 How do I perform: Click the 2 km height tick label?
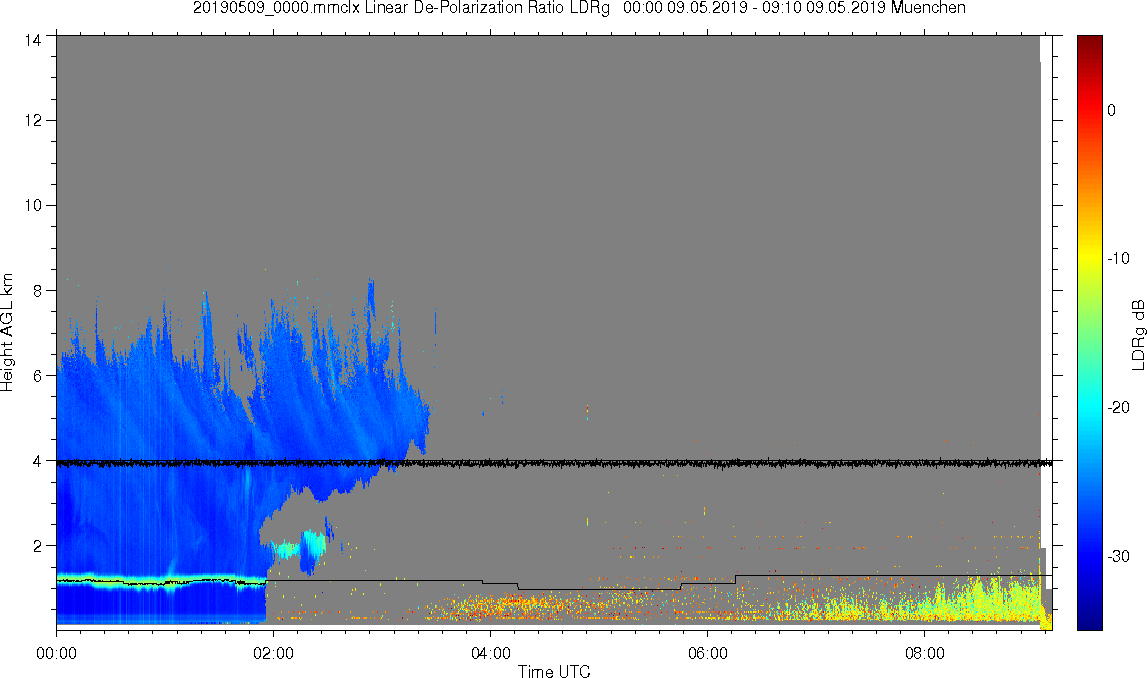(37, 546)
